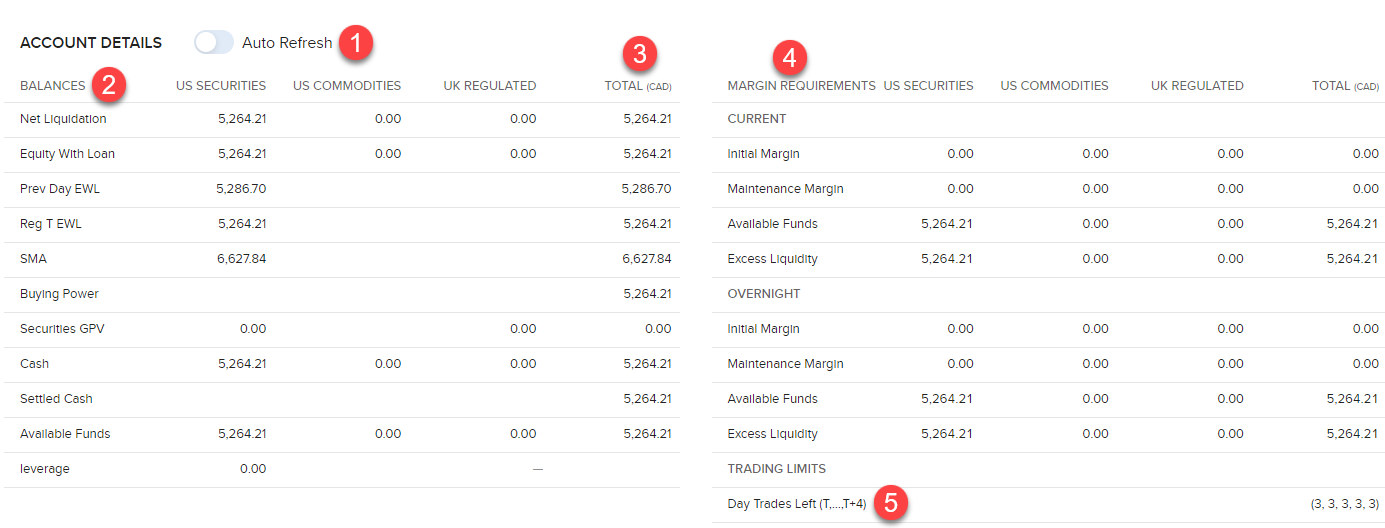
Task: Click Settled Cash total value 5,264.21
Action: [647, 399]
